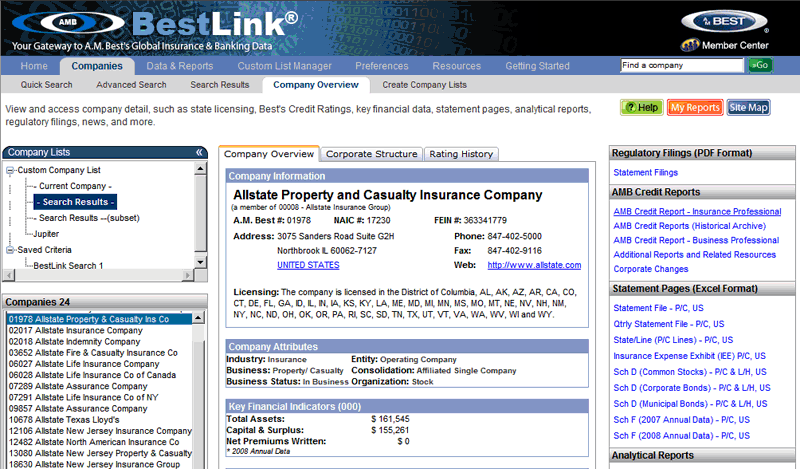Open the Resources menu
800x469 pixels.
click(457, 66)
